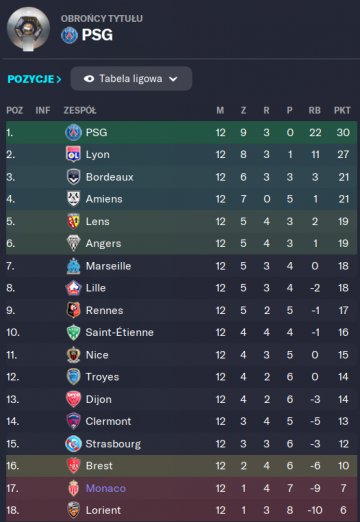The width and height of the screenshot is (360, 522).
Task: Click the Marseille club crest
Action: coord(73,266)
